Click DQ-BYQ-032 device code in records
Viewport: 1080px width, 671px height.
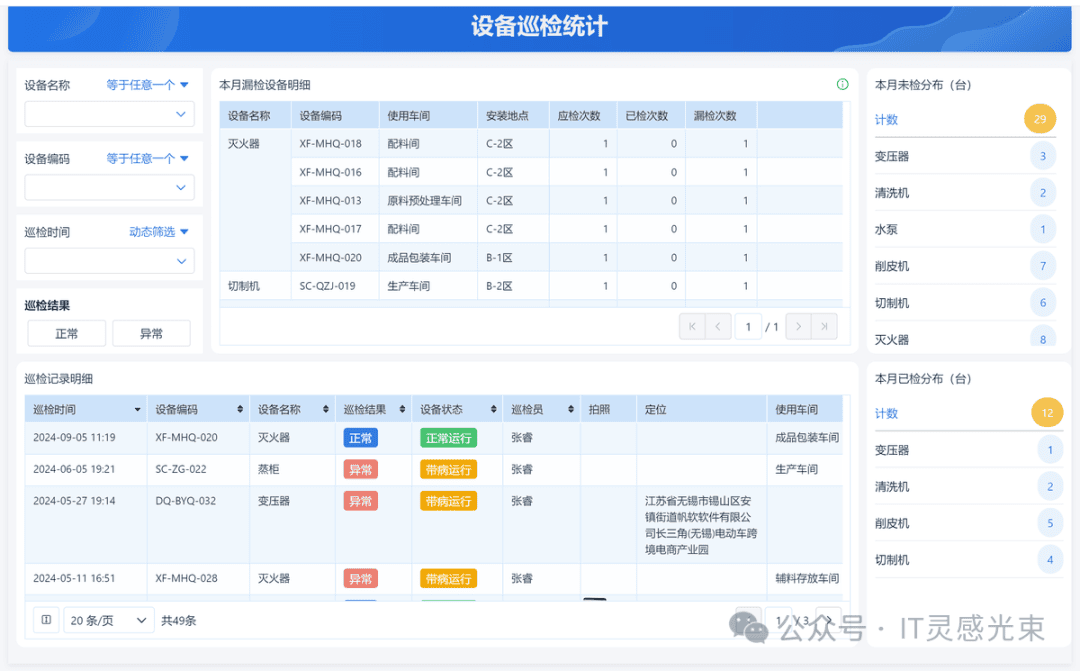pyautogui.click(x=185, y=501)
